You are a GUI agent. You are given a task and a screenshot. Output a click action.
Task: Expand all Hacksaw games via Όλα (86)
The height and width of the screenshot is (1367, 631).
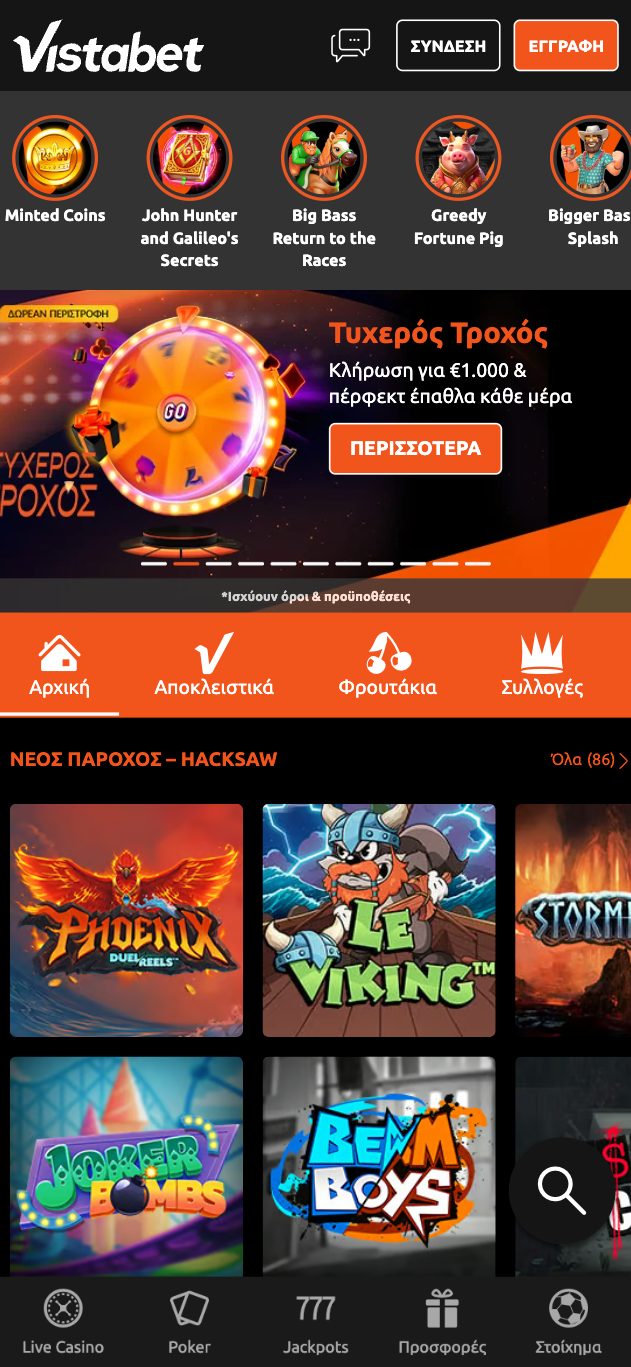coord(589,760)
